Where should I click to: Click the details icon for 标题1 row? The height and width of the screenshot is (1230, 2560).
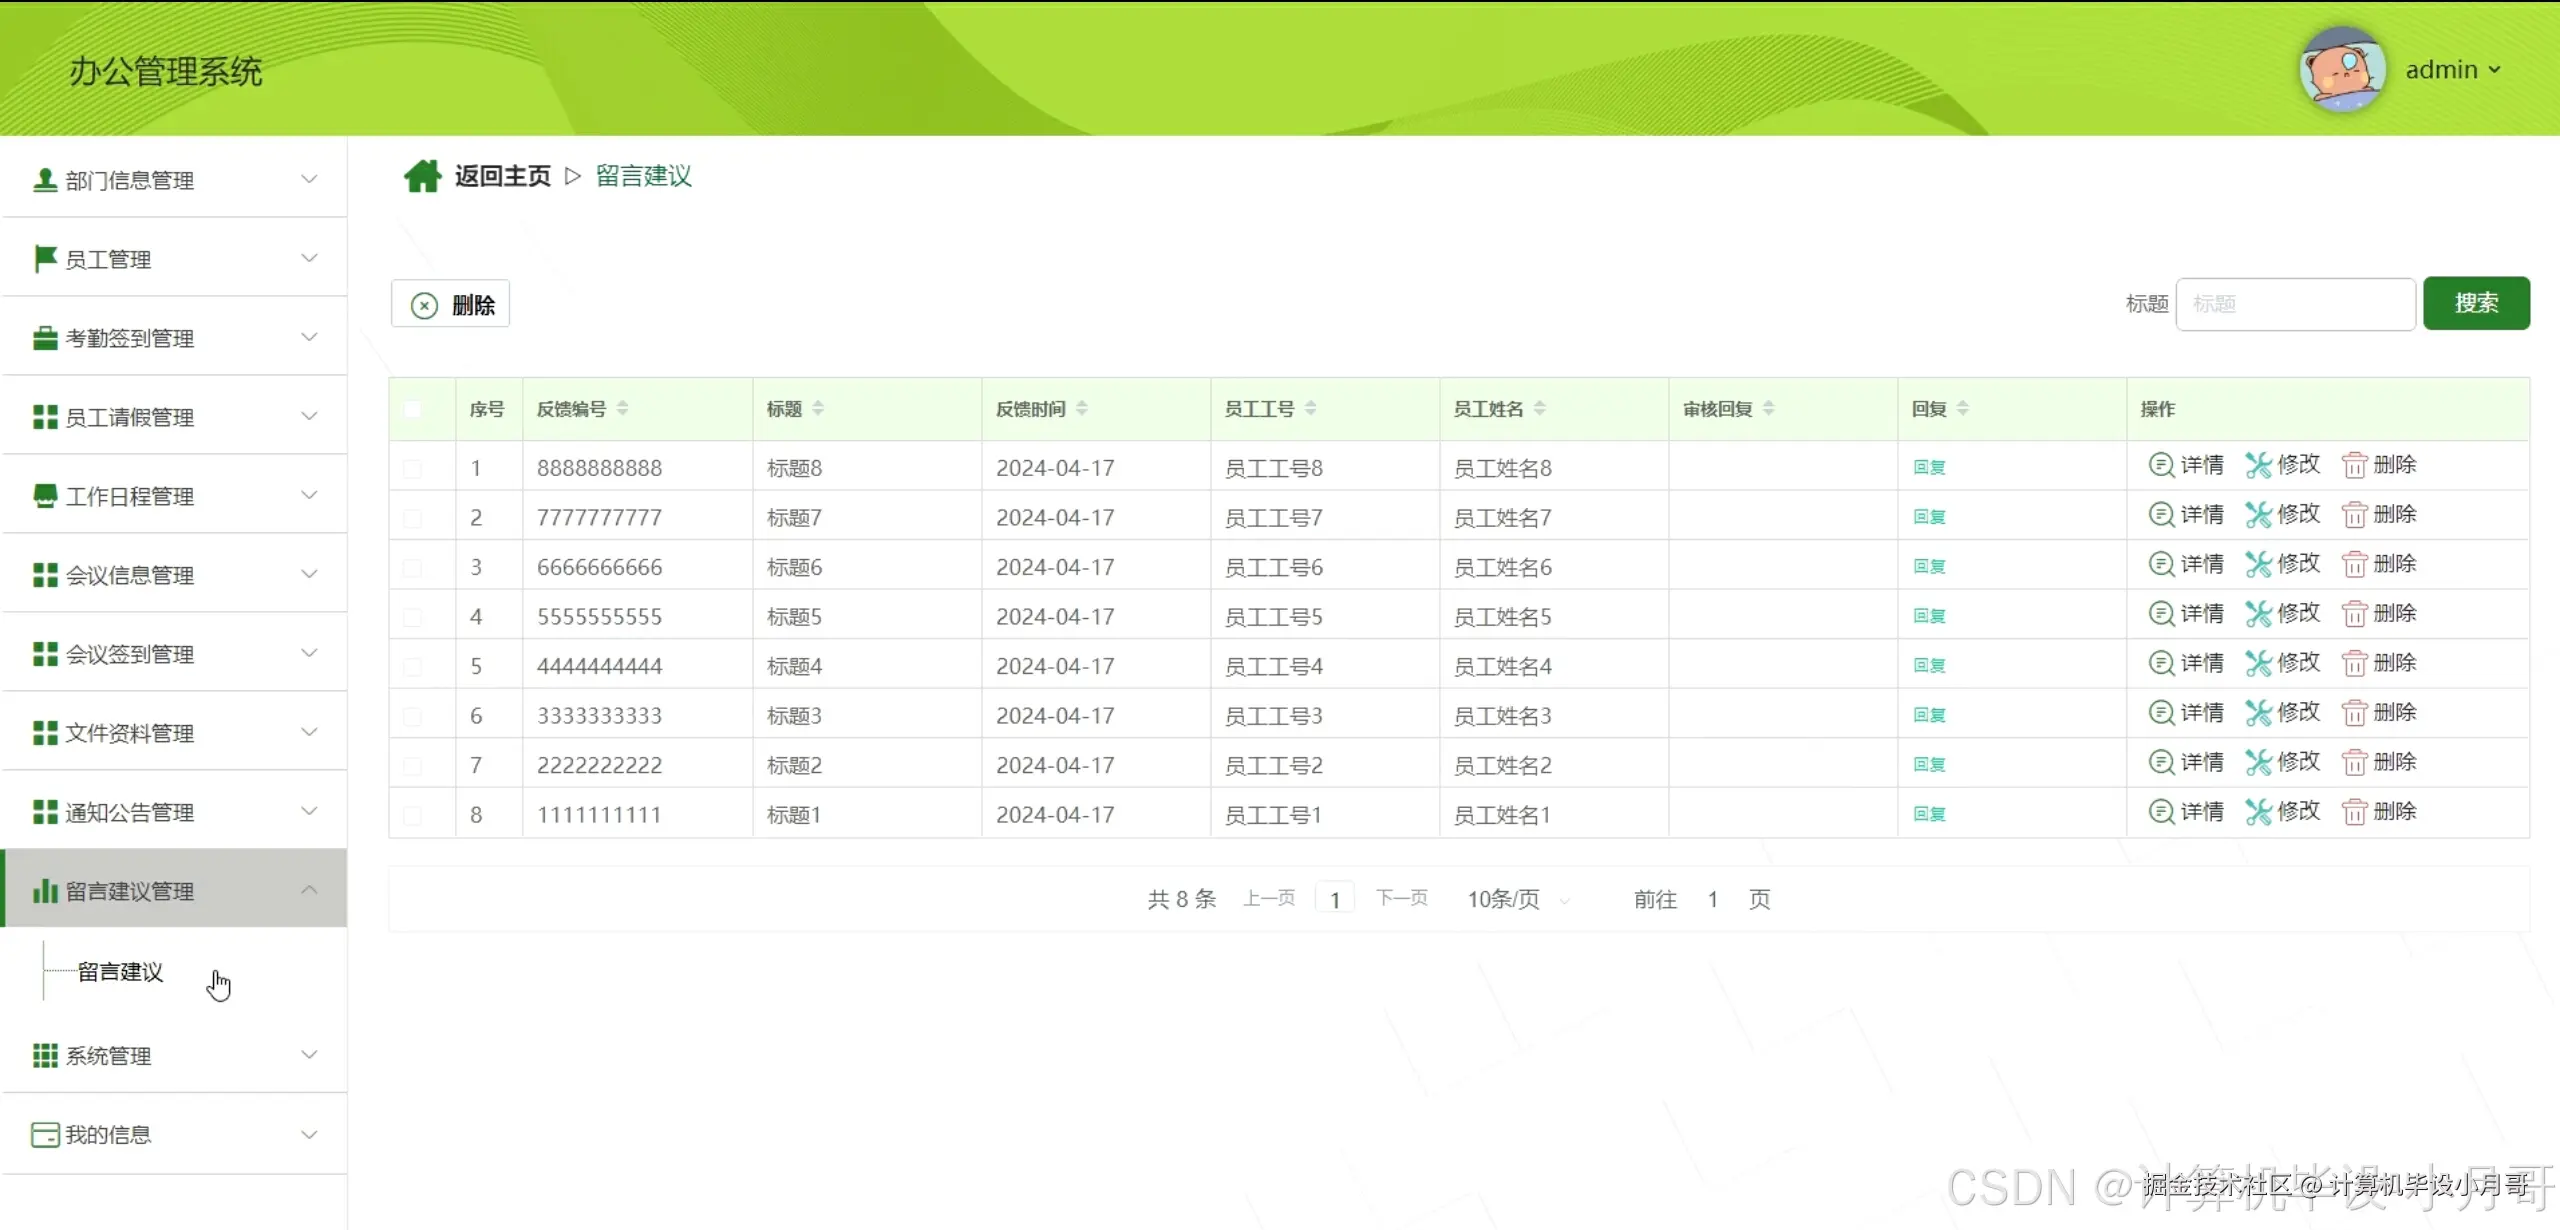[x=2161, y=812]
